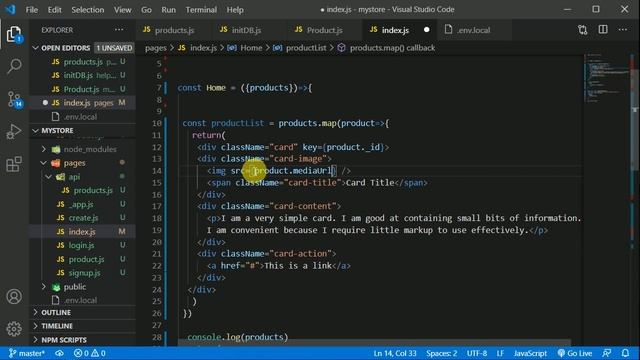The width and height of the screenshot is (640, 360).
Task: Open errors and warnings status item
Action: [90, 353]
